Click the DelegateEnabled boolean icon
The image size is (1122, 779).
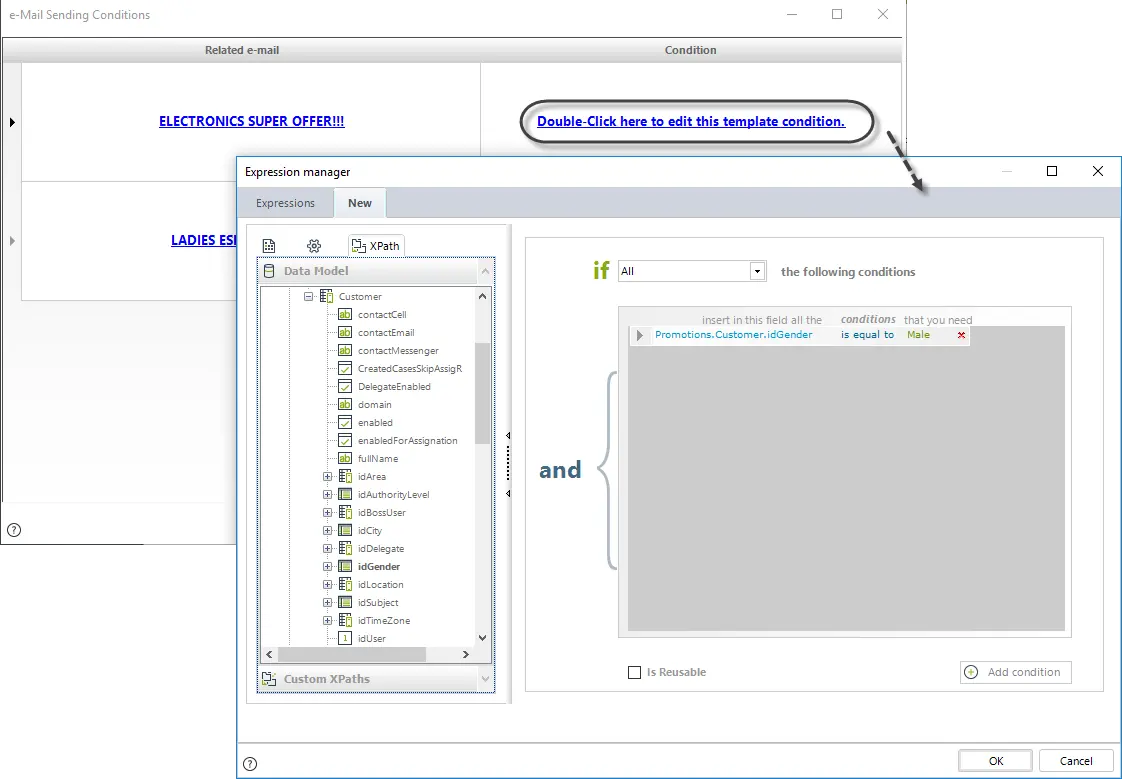point(345,386)
